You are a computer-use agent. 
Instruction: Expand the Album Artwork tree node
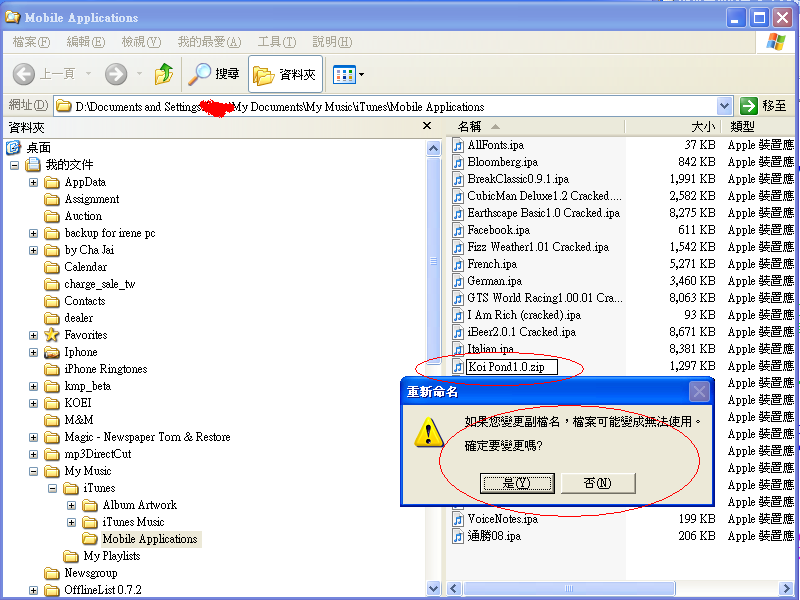72,505
